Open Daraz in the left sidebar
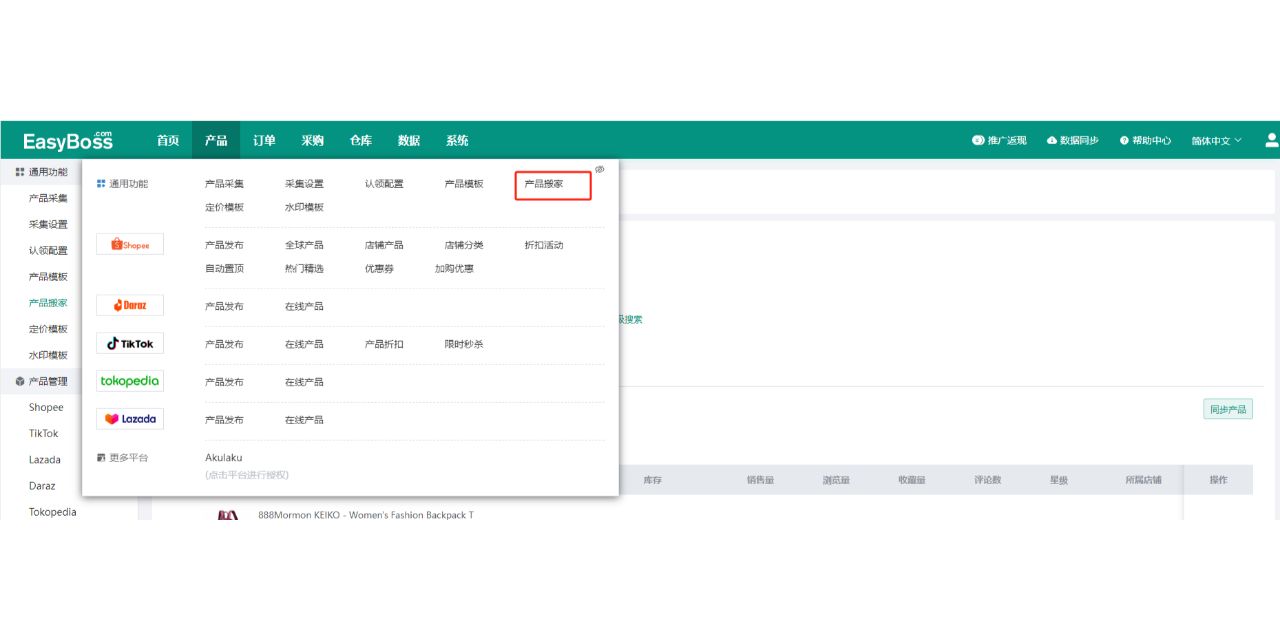 42,486
